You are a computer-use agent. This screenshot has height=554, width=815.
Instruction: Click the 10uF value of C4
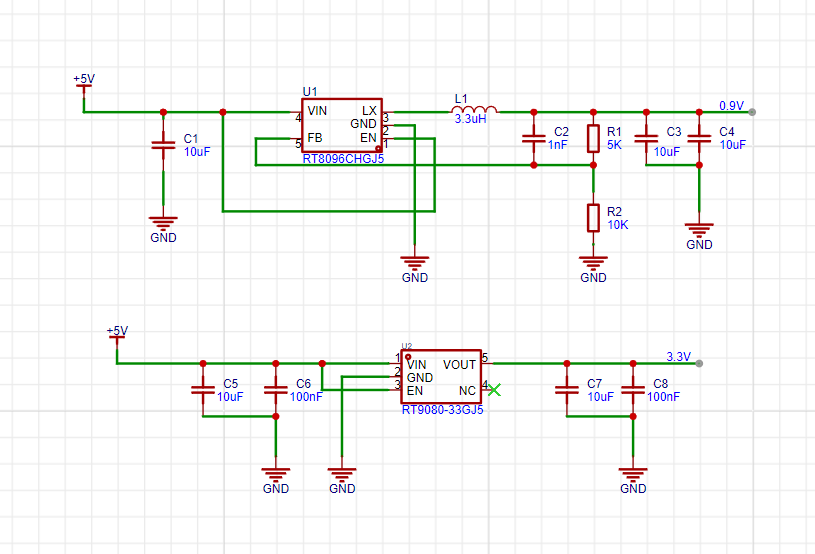[733, 145]
